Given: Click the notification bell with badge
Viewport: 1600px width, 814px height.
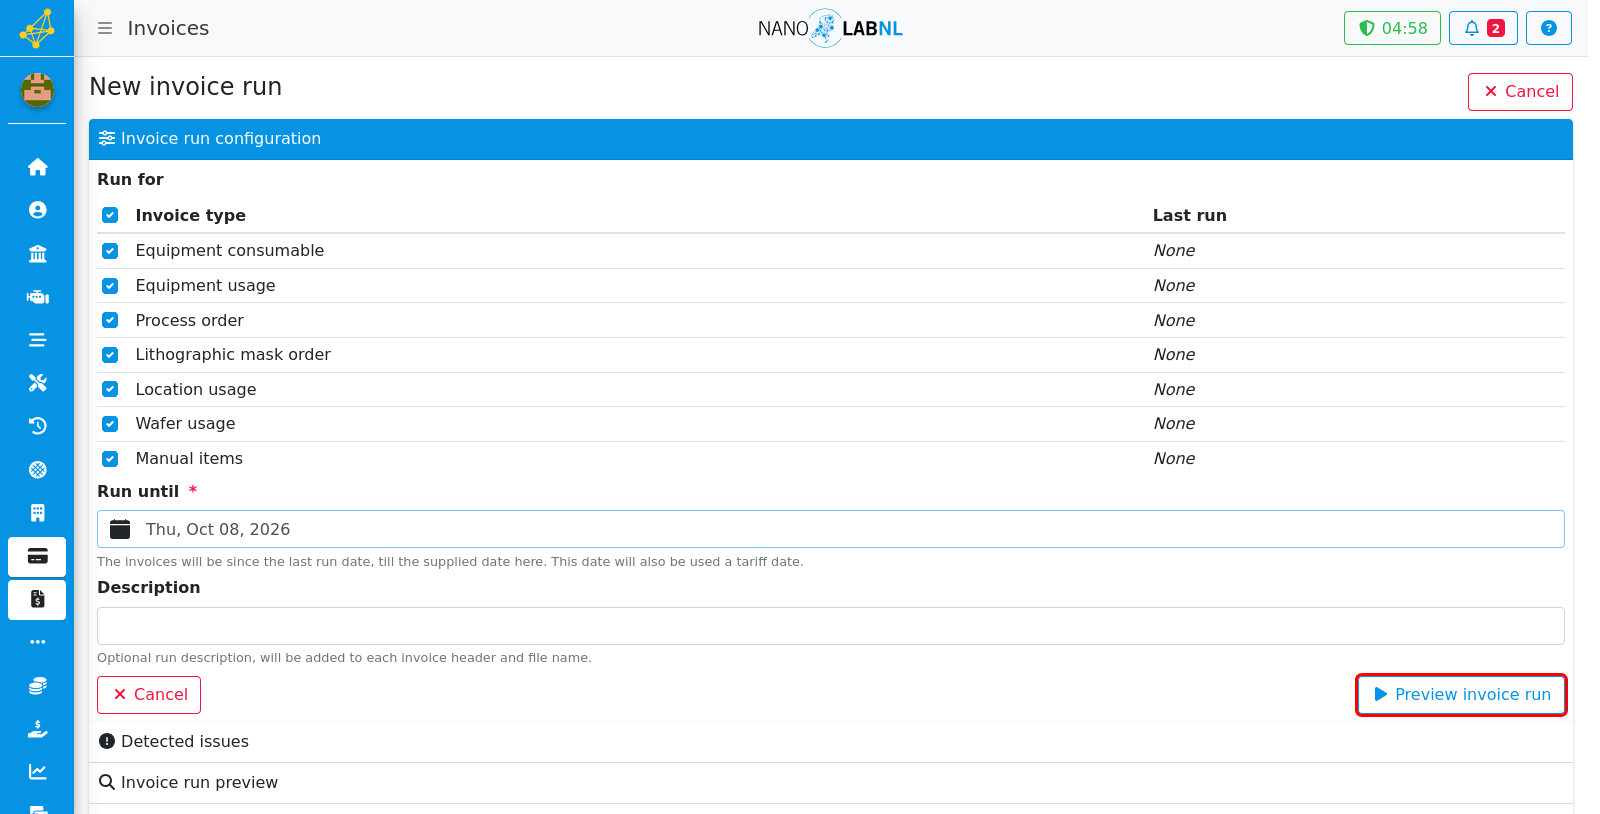Looking at the screenshot, I should 1483,28.
